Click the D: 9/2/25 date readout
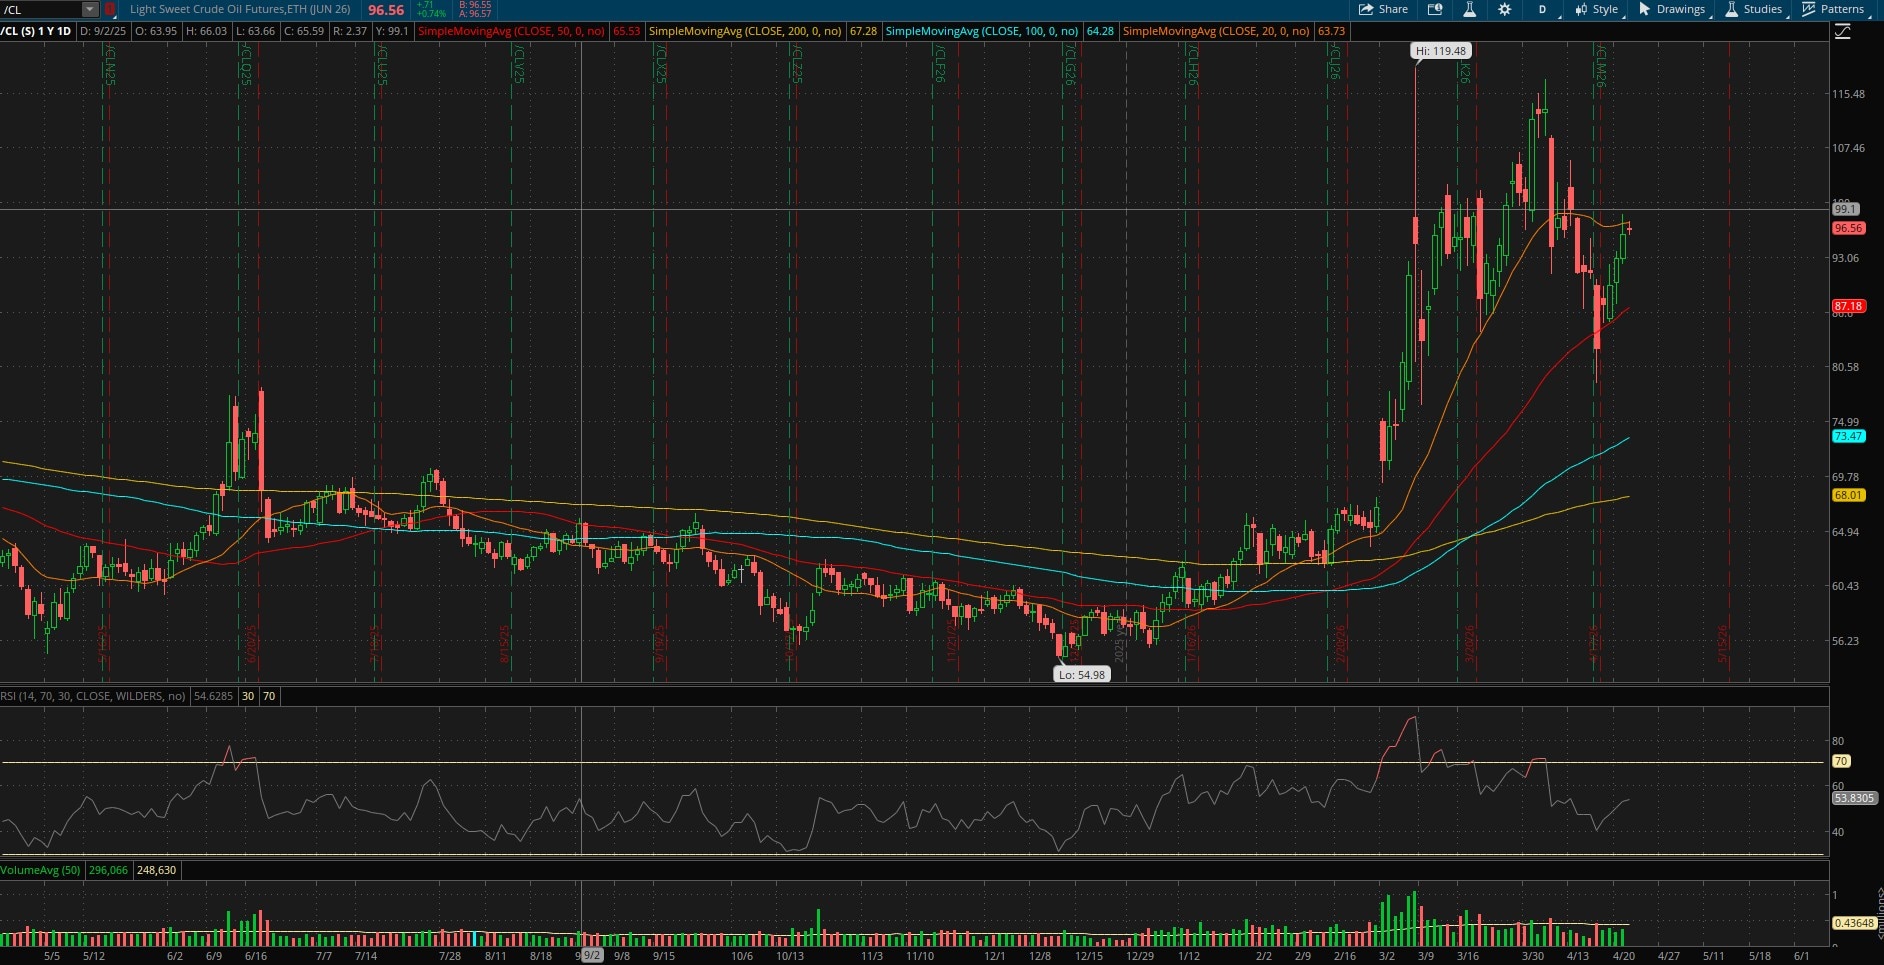The height and width of the screenshot is (965, 1884). pos(103,31)
